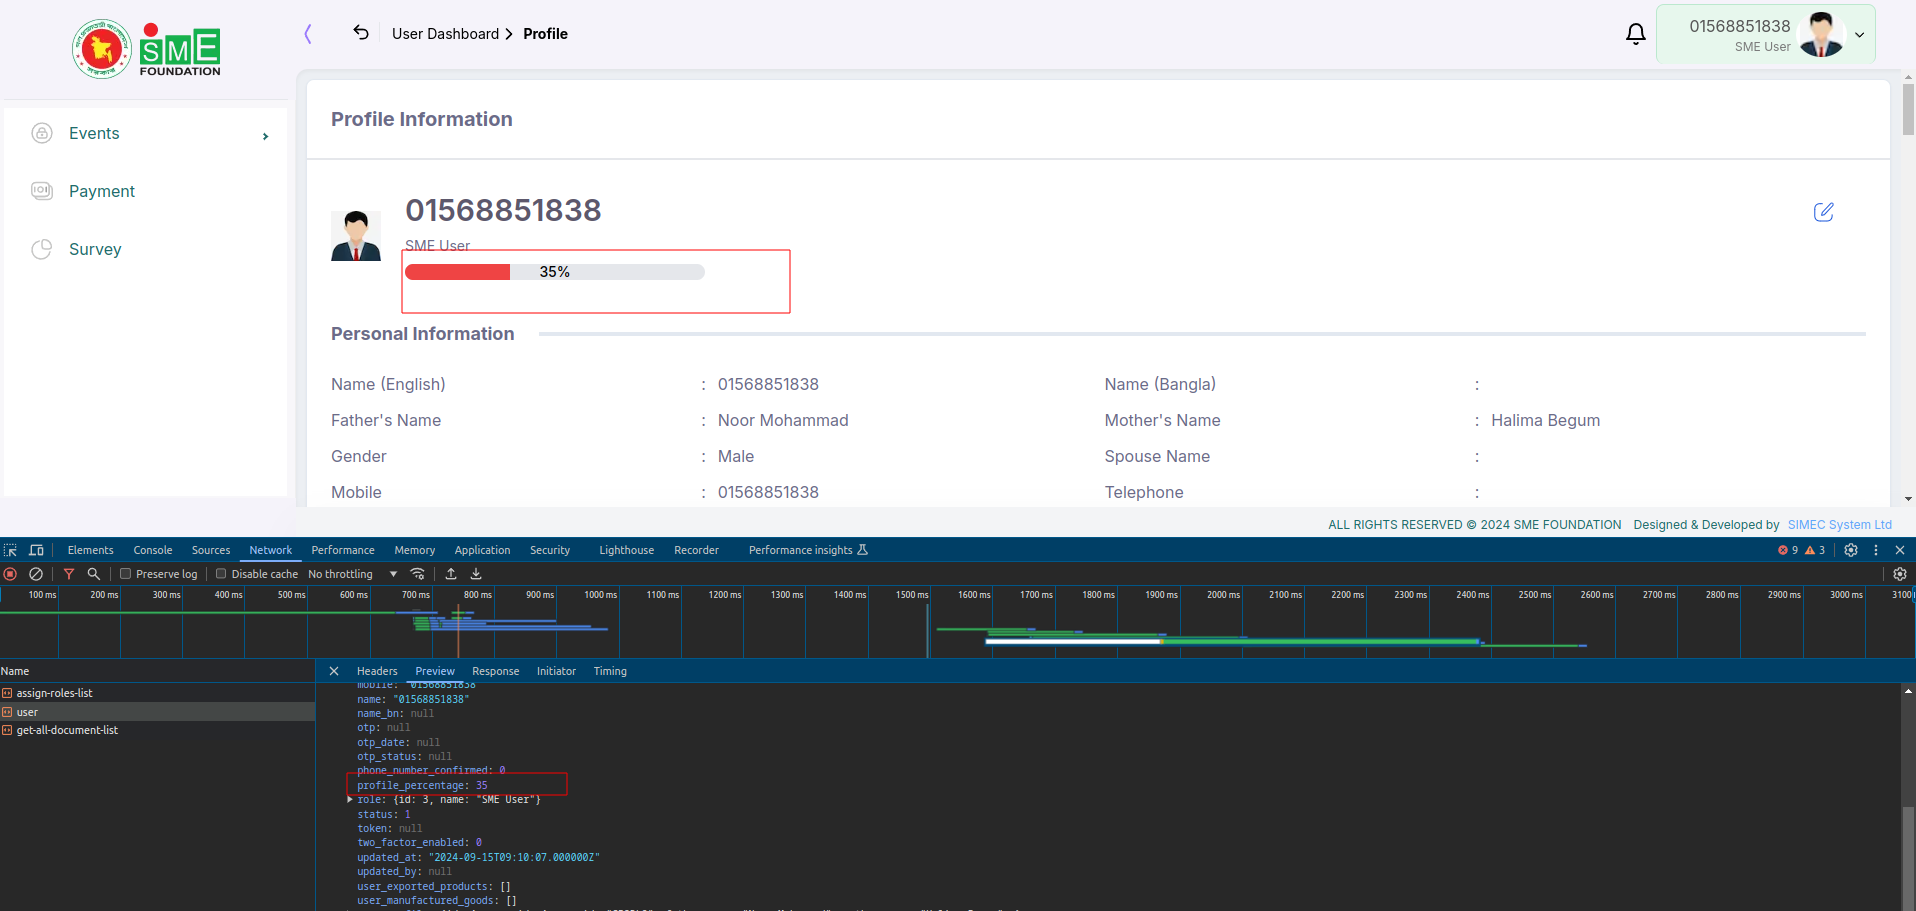Click the Payment sidebar icon
1916x911 pixels.
point(42,191)
